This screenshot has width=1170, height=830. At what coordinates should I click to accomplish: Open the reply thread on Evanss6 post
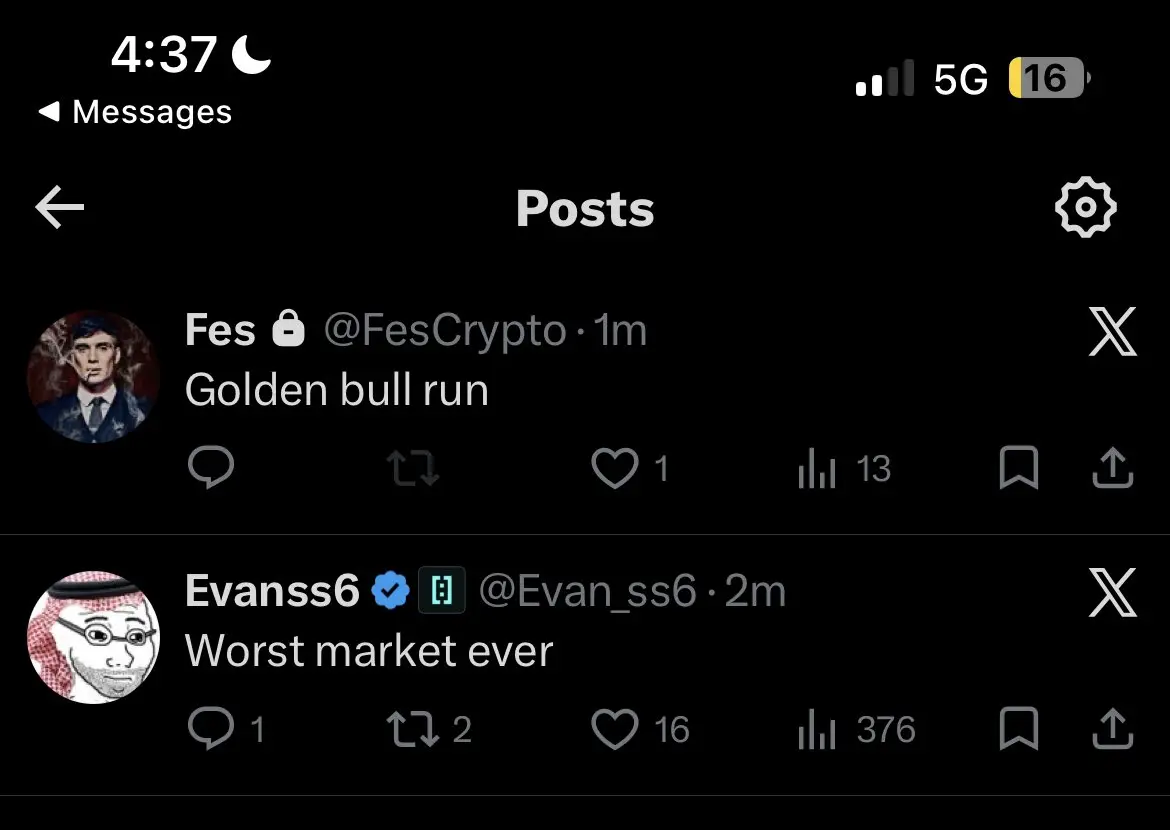(211, 729)
